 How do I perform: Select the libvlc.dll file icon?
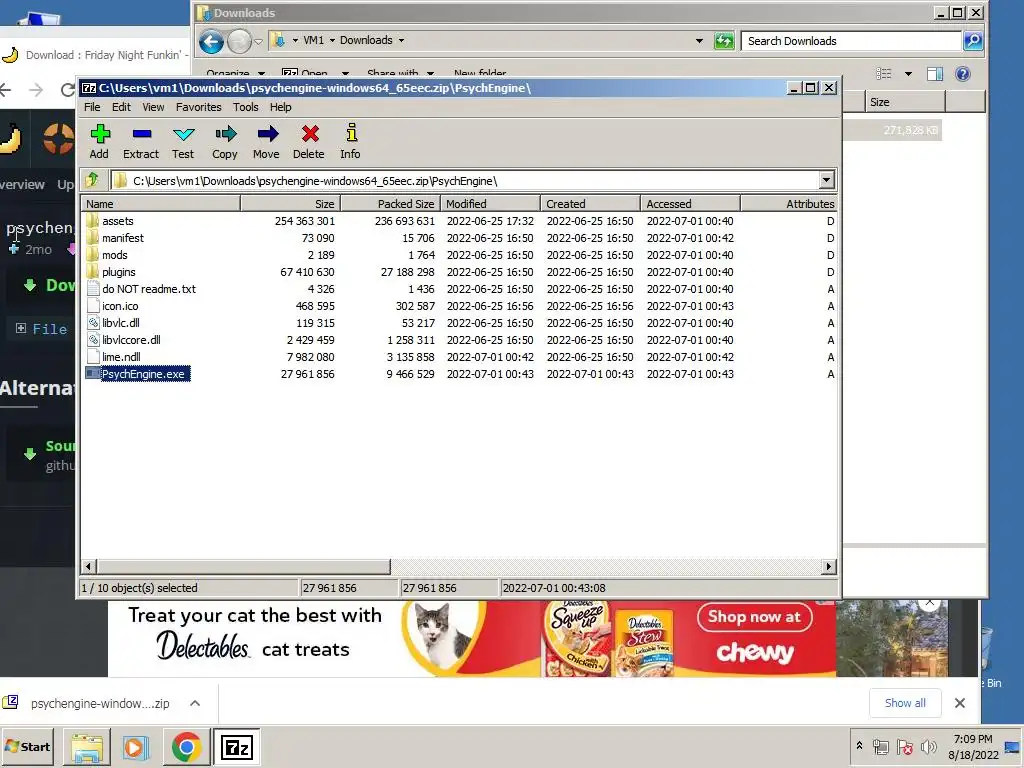point(93,323)
